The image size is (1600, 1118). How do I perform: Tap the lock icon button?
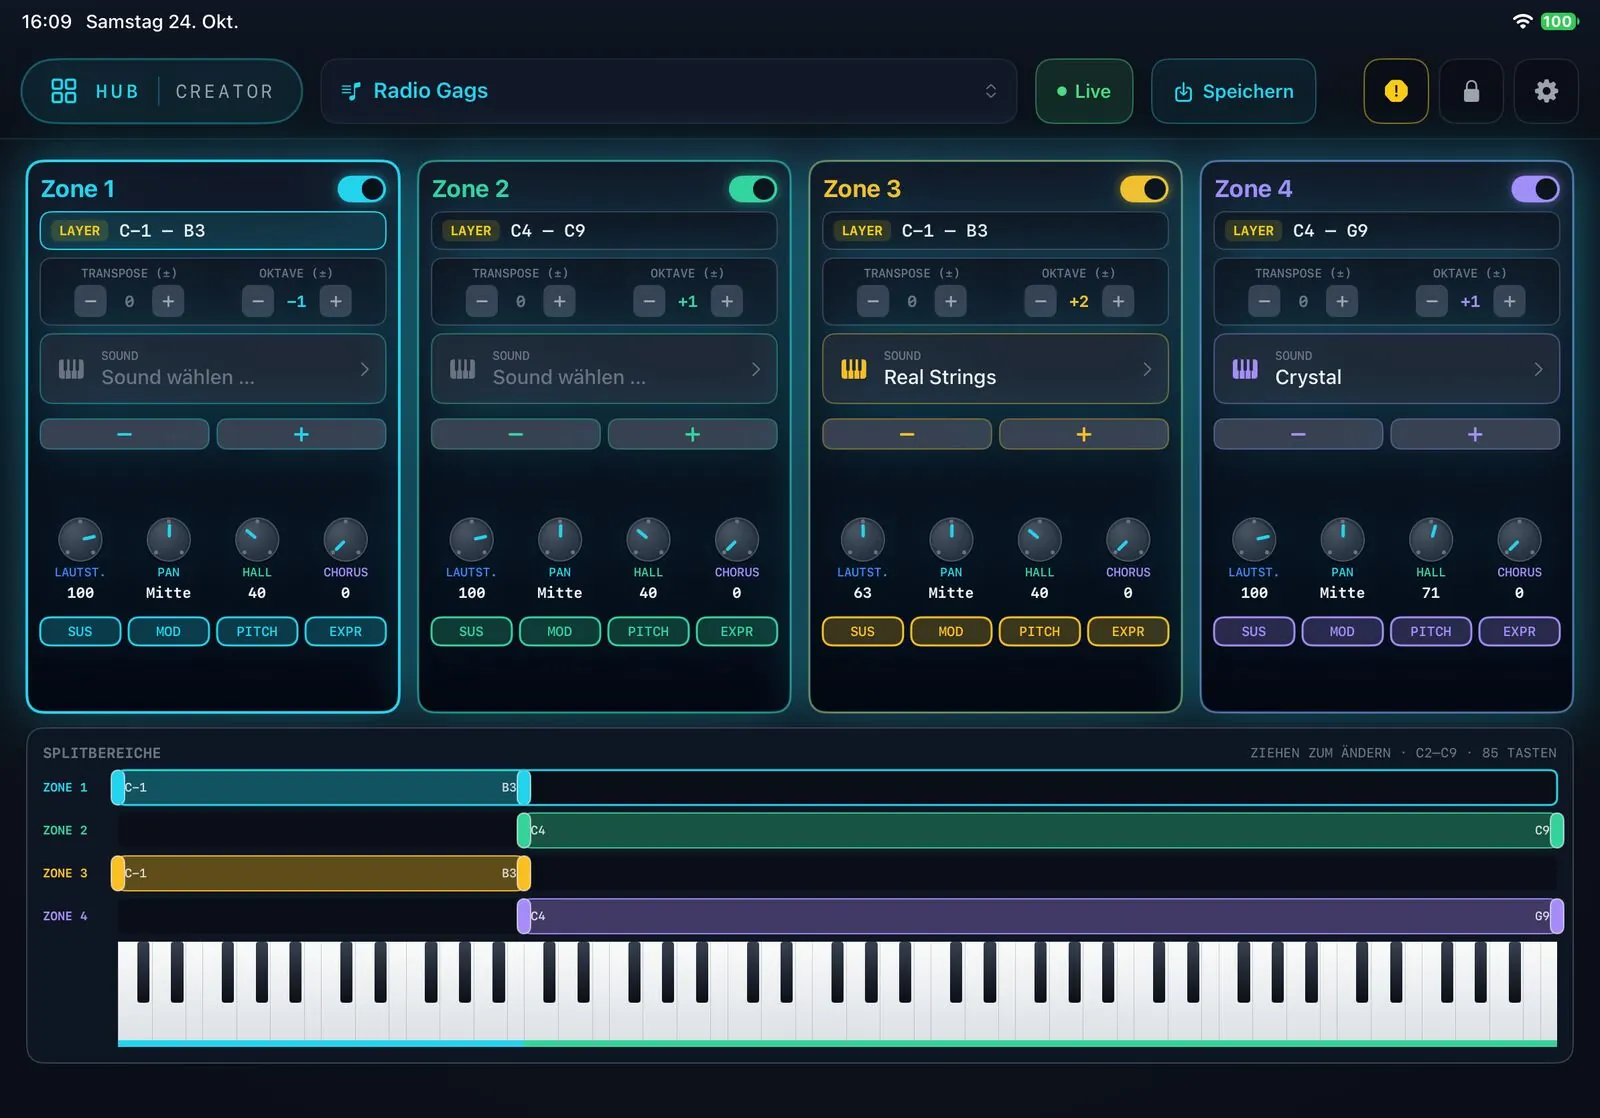click(x=1471, y=91)
